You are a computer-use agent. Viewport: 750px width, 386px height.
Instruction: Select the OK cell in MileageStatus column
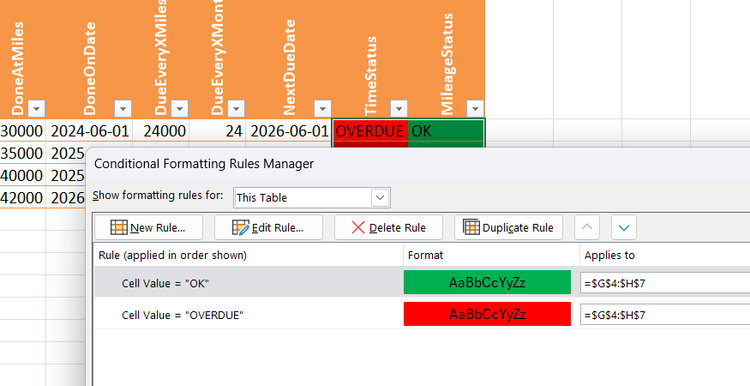[x=446, y=131]
